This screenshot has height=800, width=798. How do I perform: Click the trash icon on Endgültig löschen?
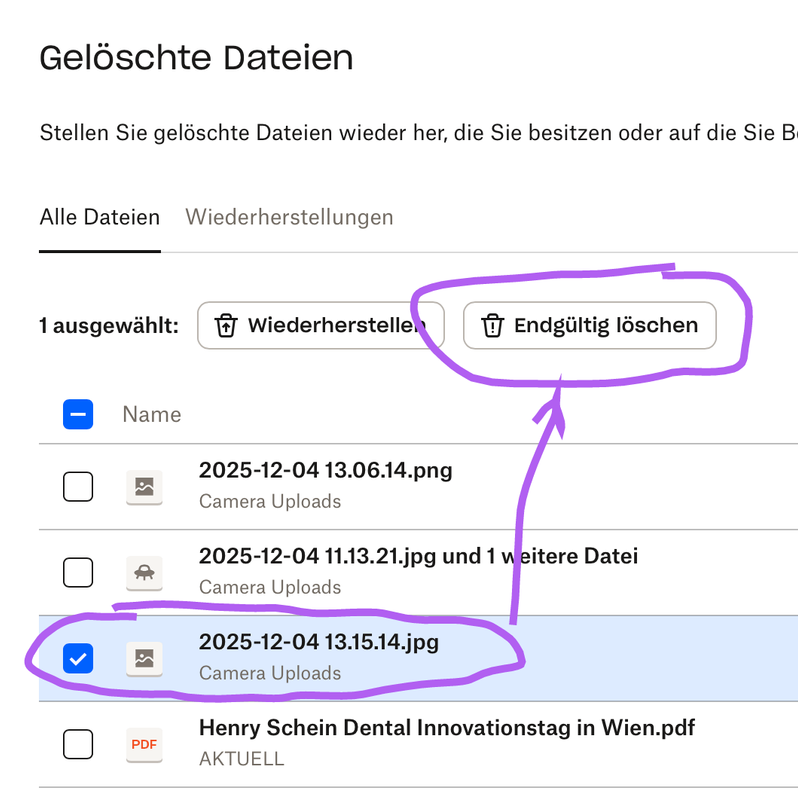click(x=492, y=326)
